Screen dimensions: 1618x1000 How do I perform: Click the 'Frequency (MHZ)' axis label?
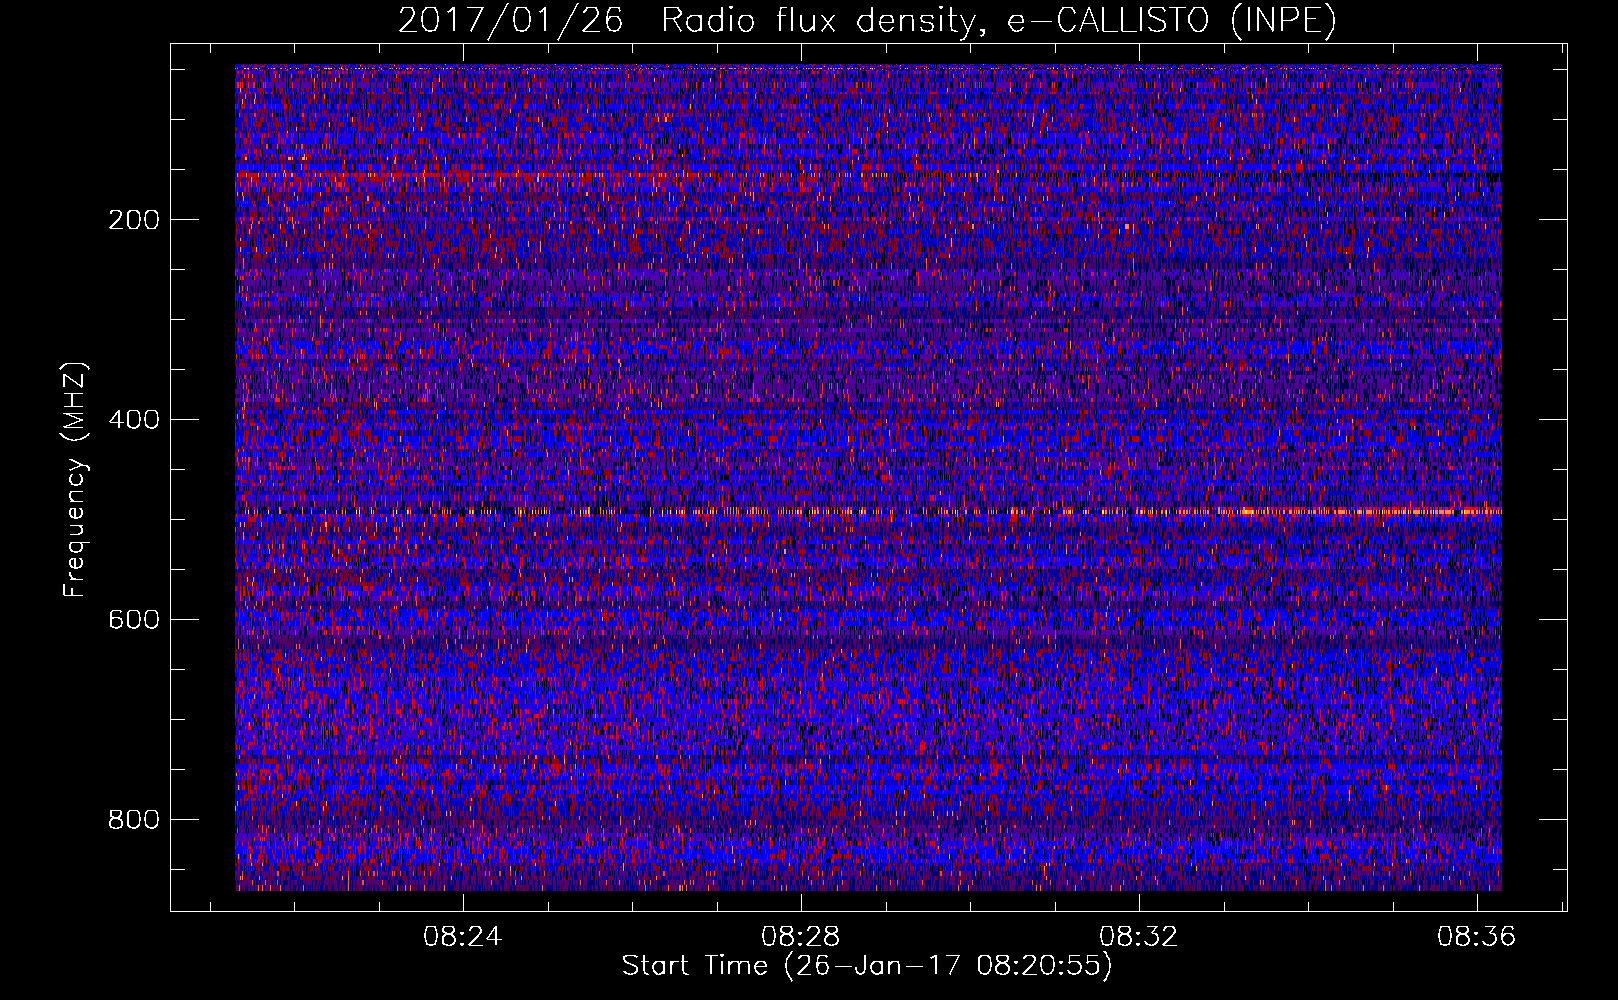75,479
